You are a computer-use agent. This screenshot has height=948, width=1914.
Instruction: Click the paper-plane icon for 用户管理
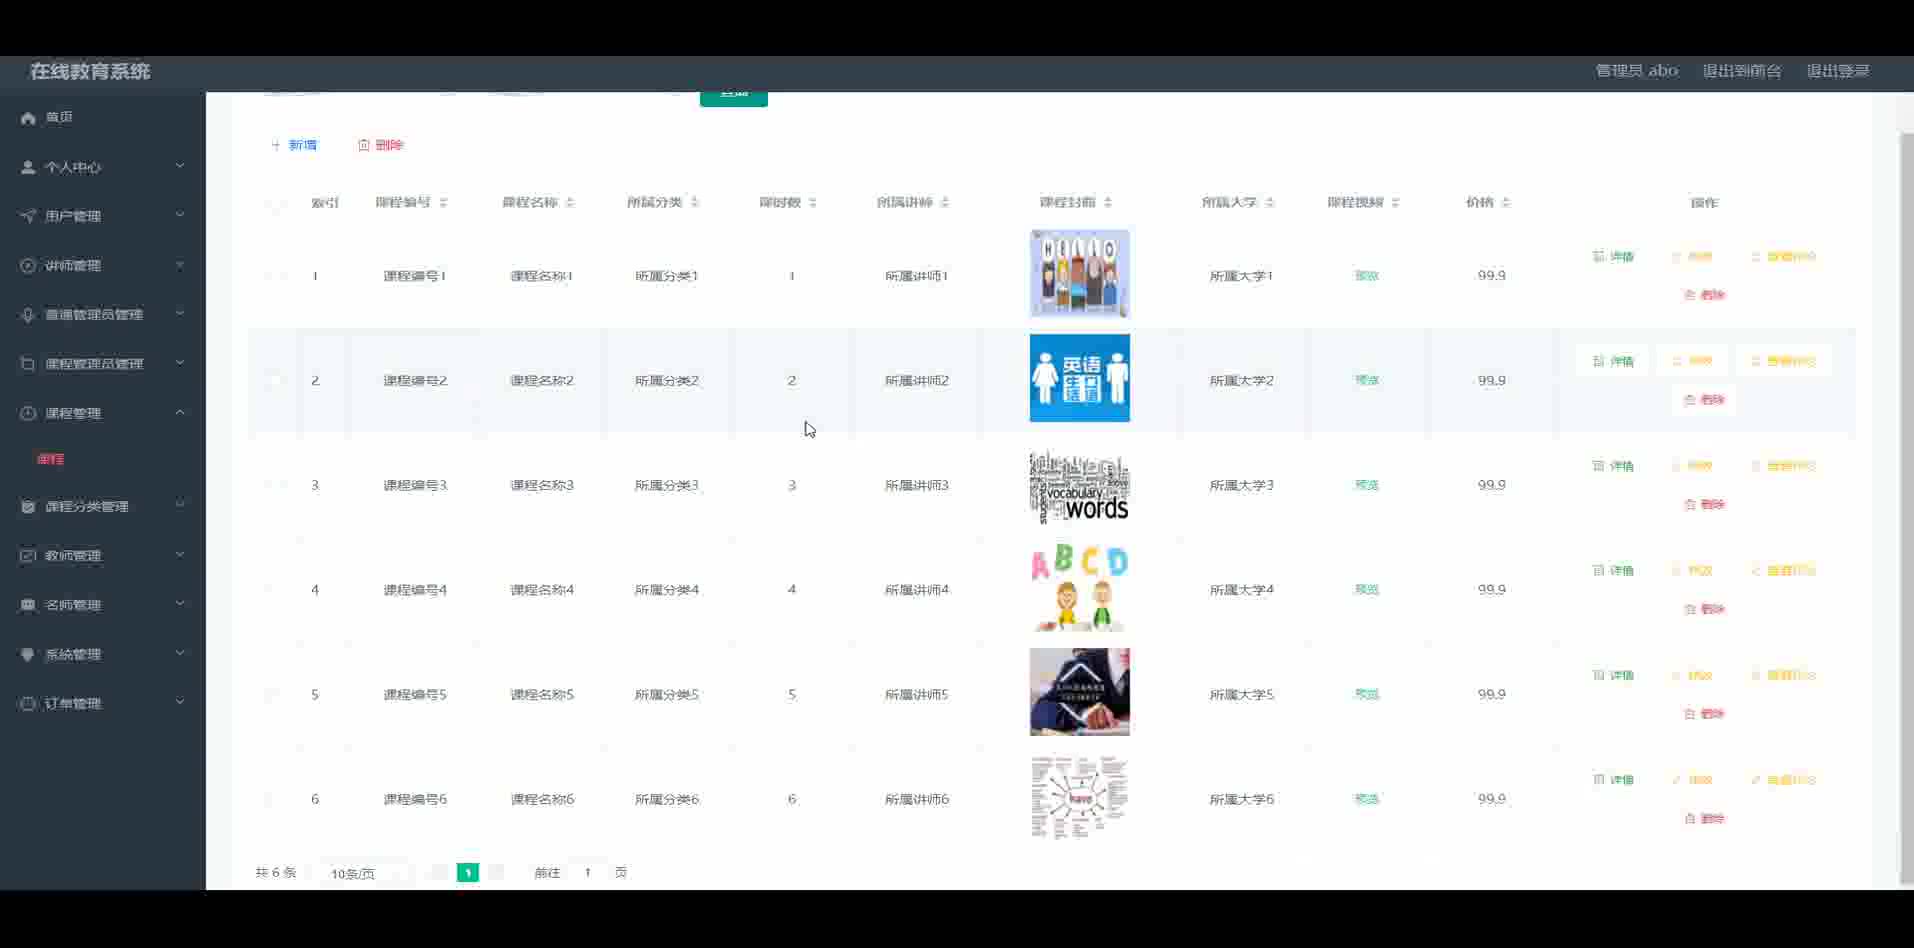coord(28,216)
